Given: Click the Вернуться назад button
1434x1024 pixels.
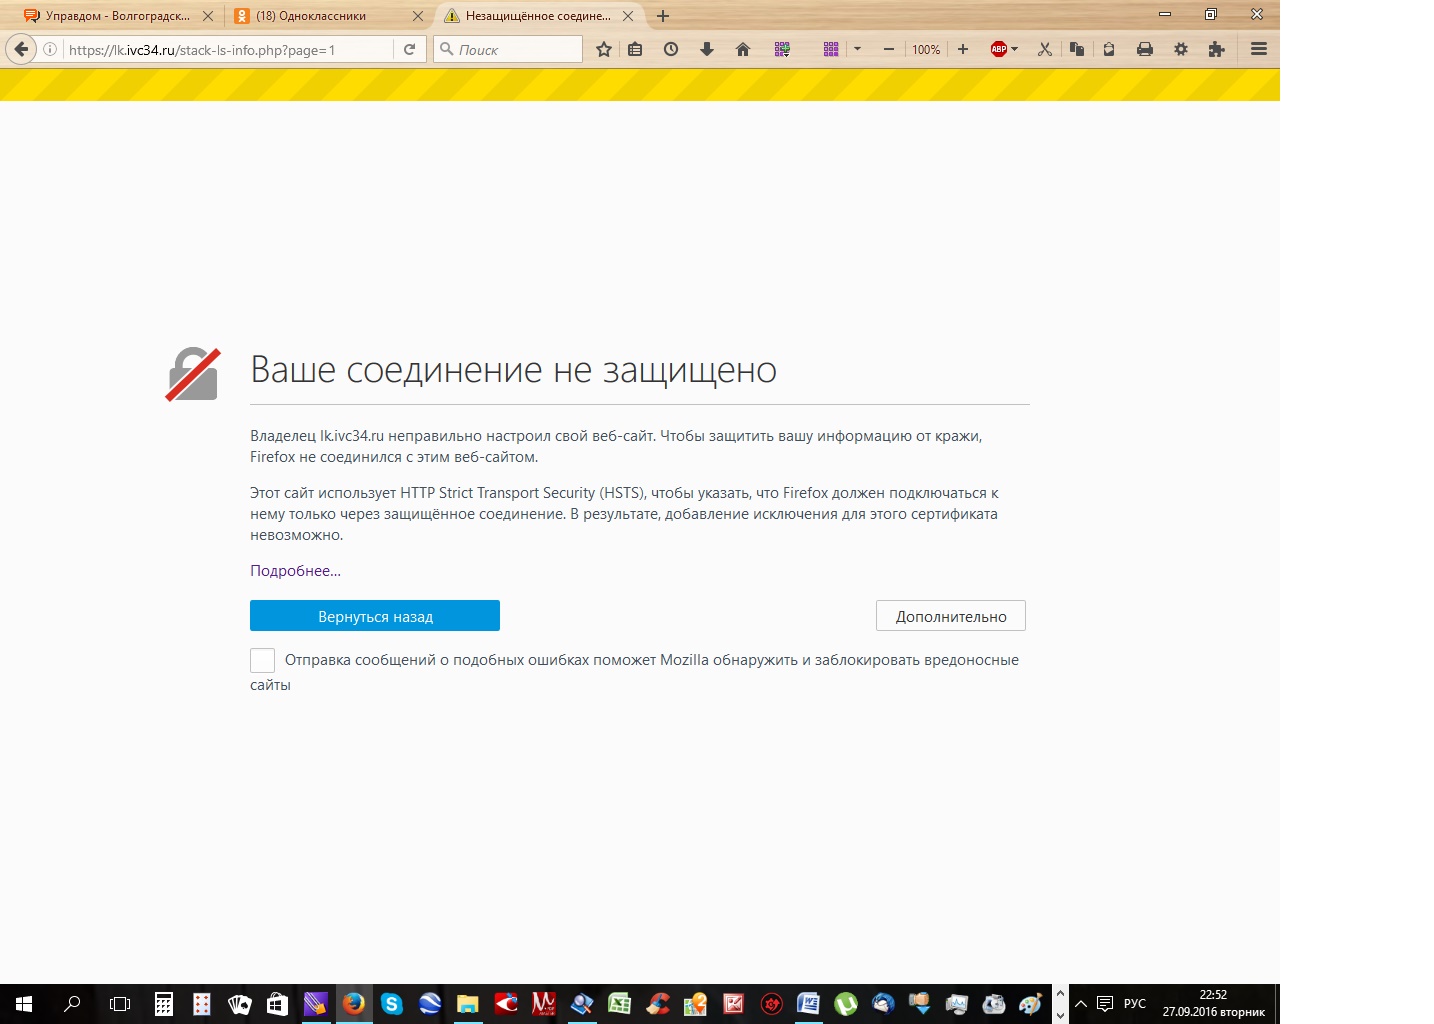Looking at the screenshot, I should [375, 616].
